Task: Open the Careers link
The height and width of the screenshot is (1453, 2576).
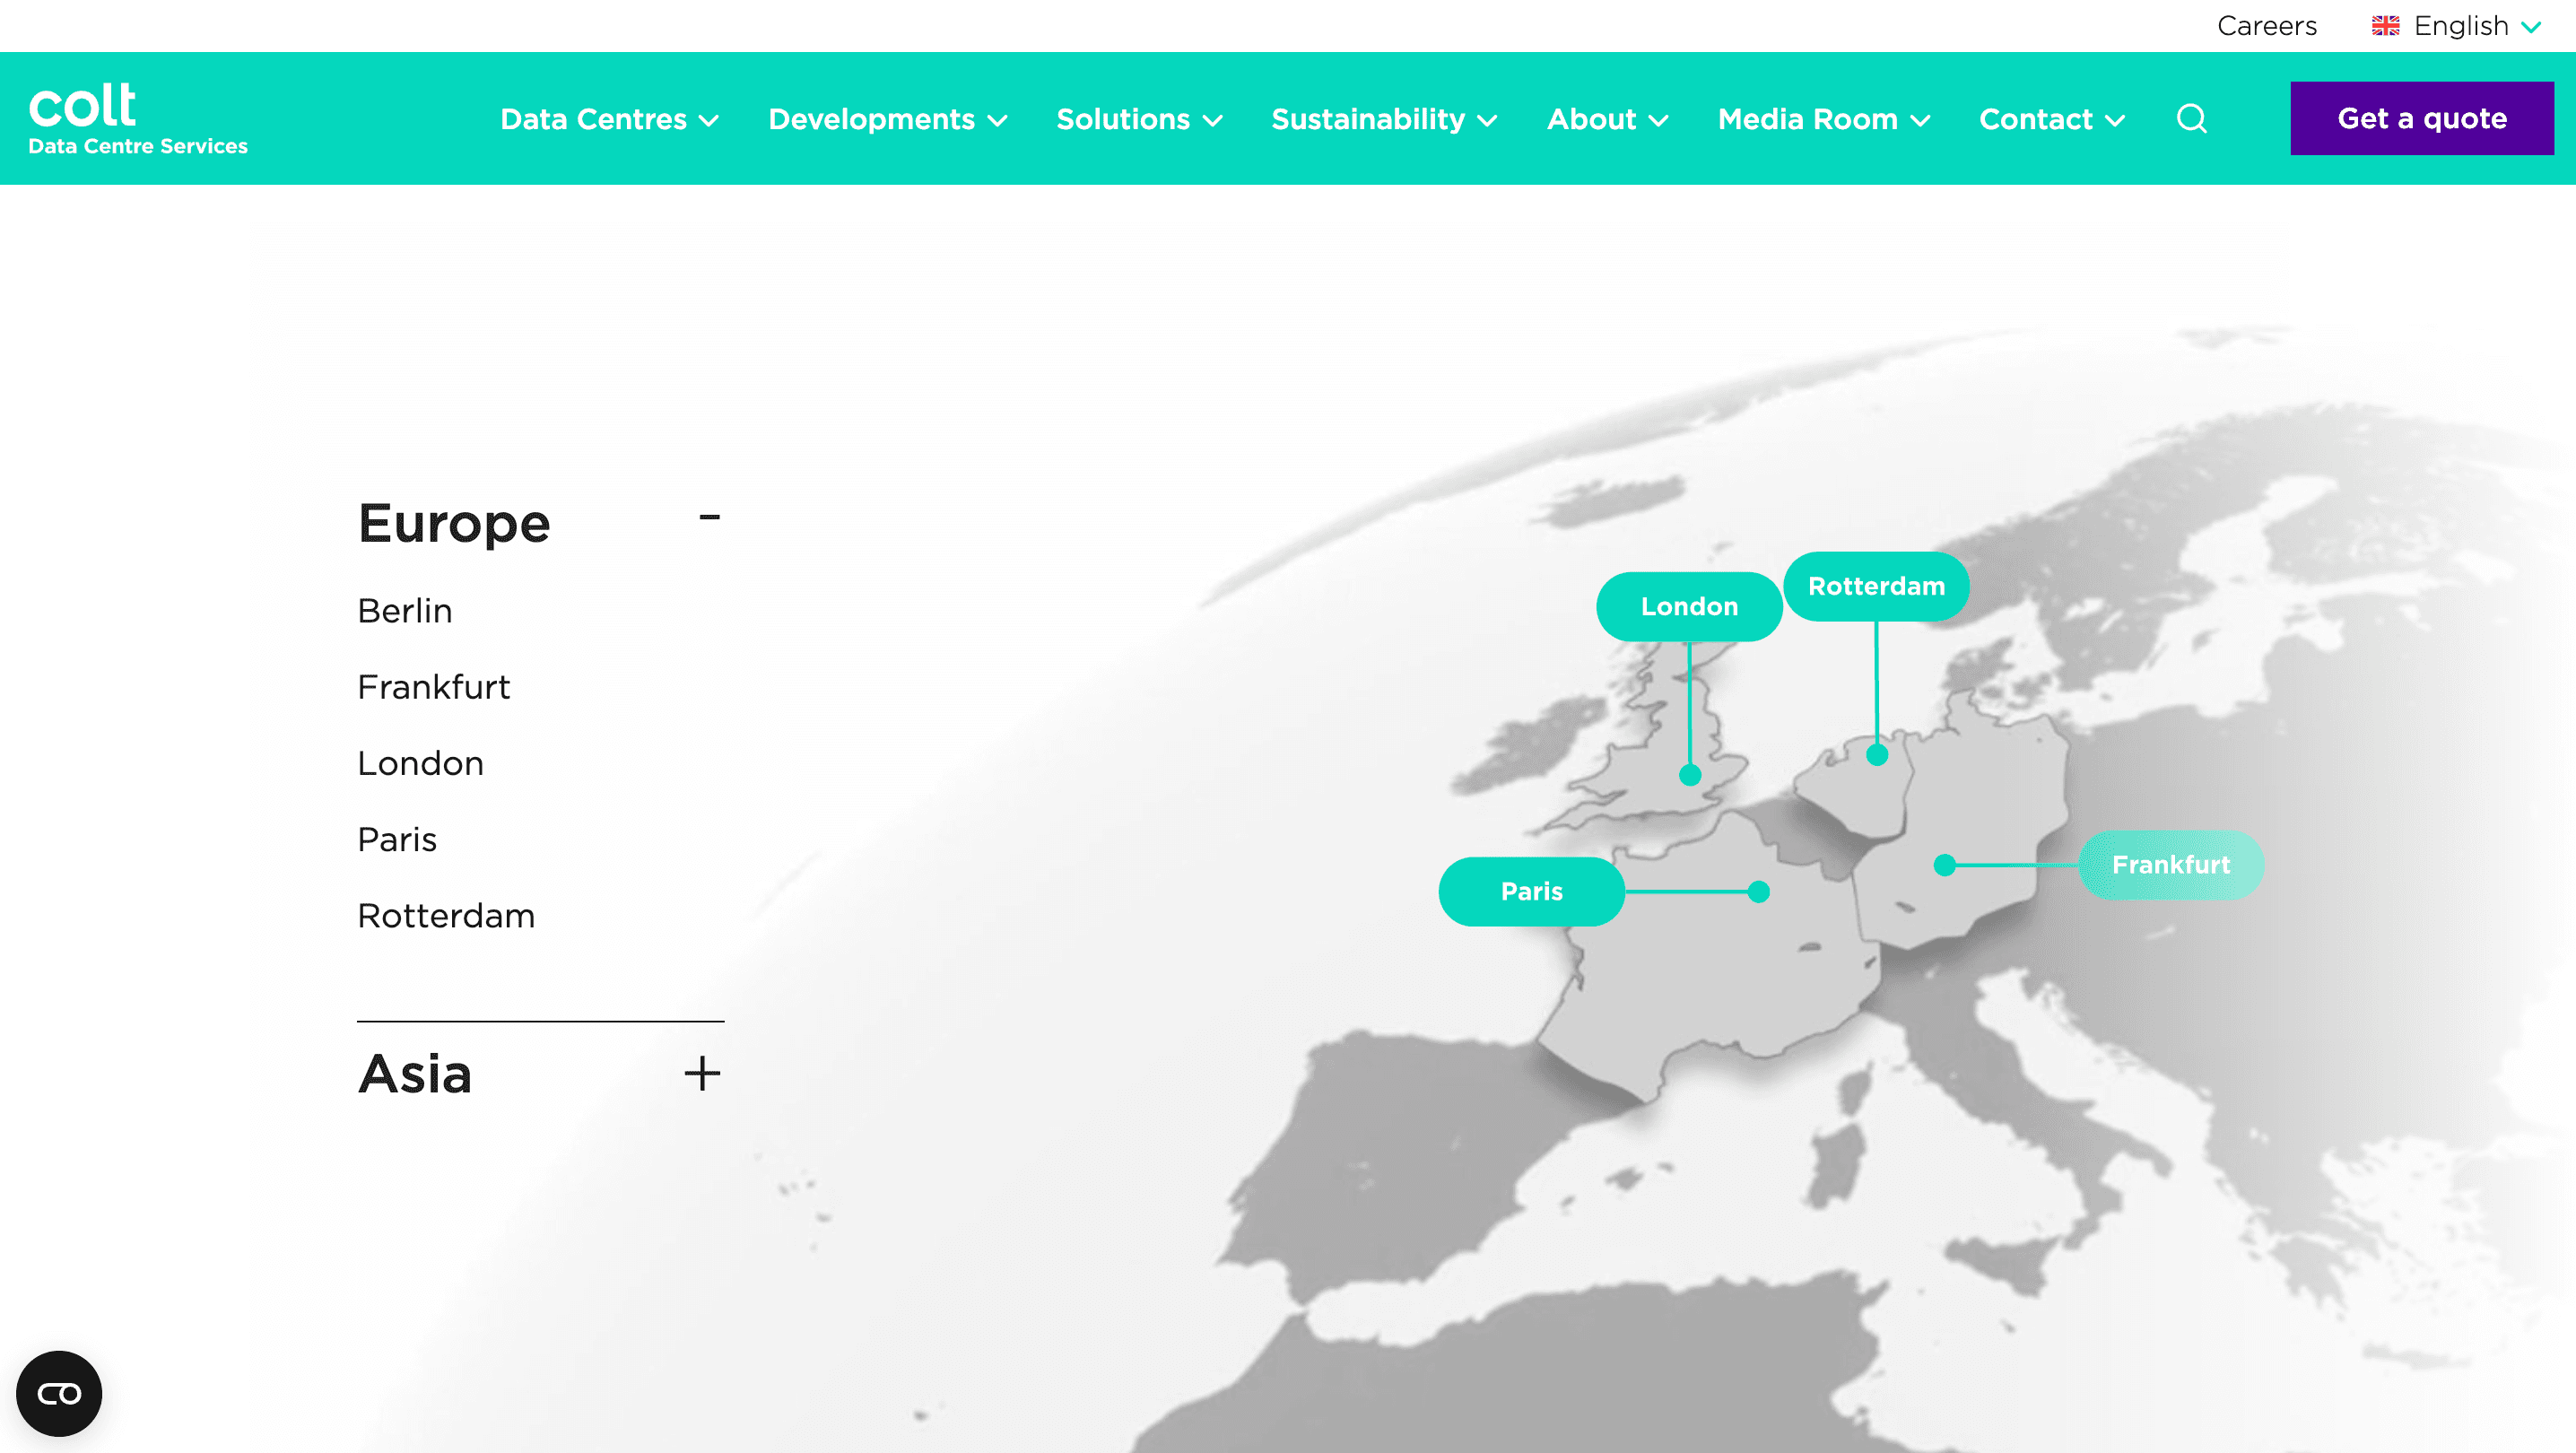Action: (x=2267, y=25)
